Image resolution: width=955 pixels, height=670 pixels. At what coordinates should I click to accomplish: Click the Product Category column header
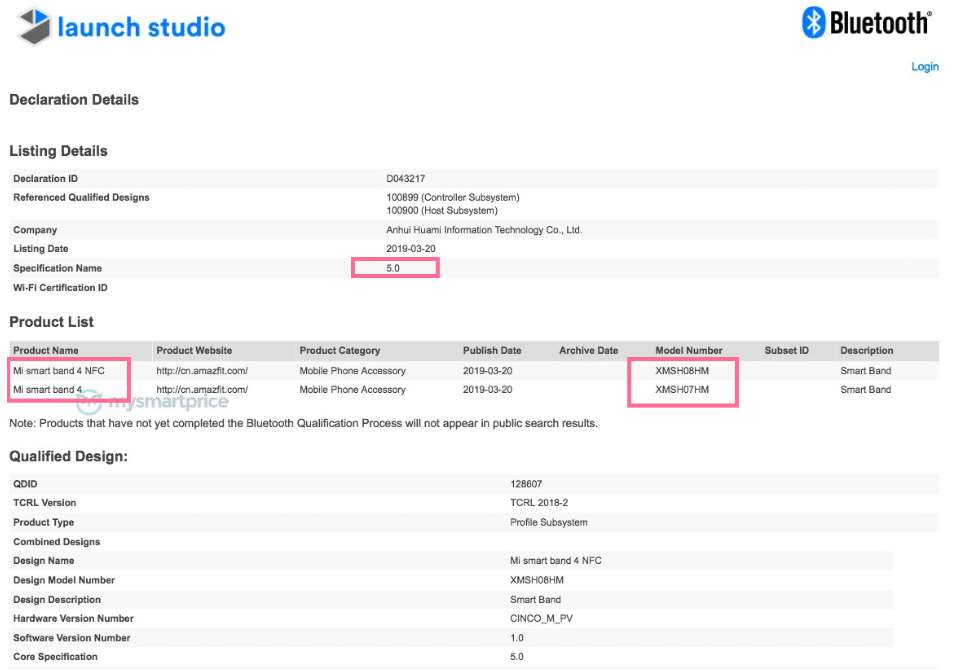coord(340,351)
